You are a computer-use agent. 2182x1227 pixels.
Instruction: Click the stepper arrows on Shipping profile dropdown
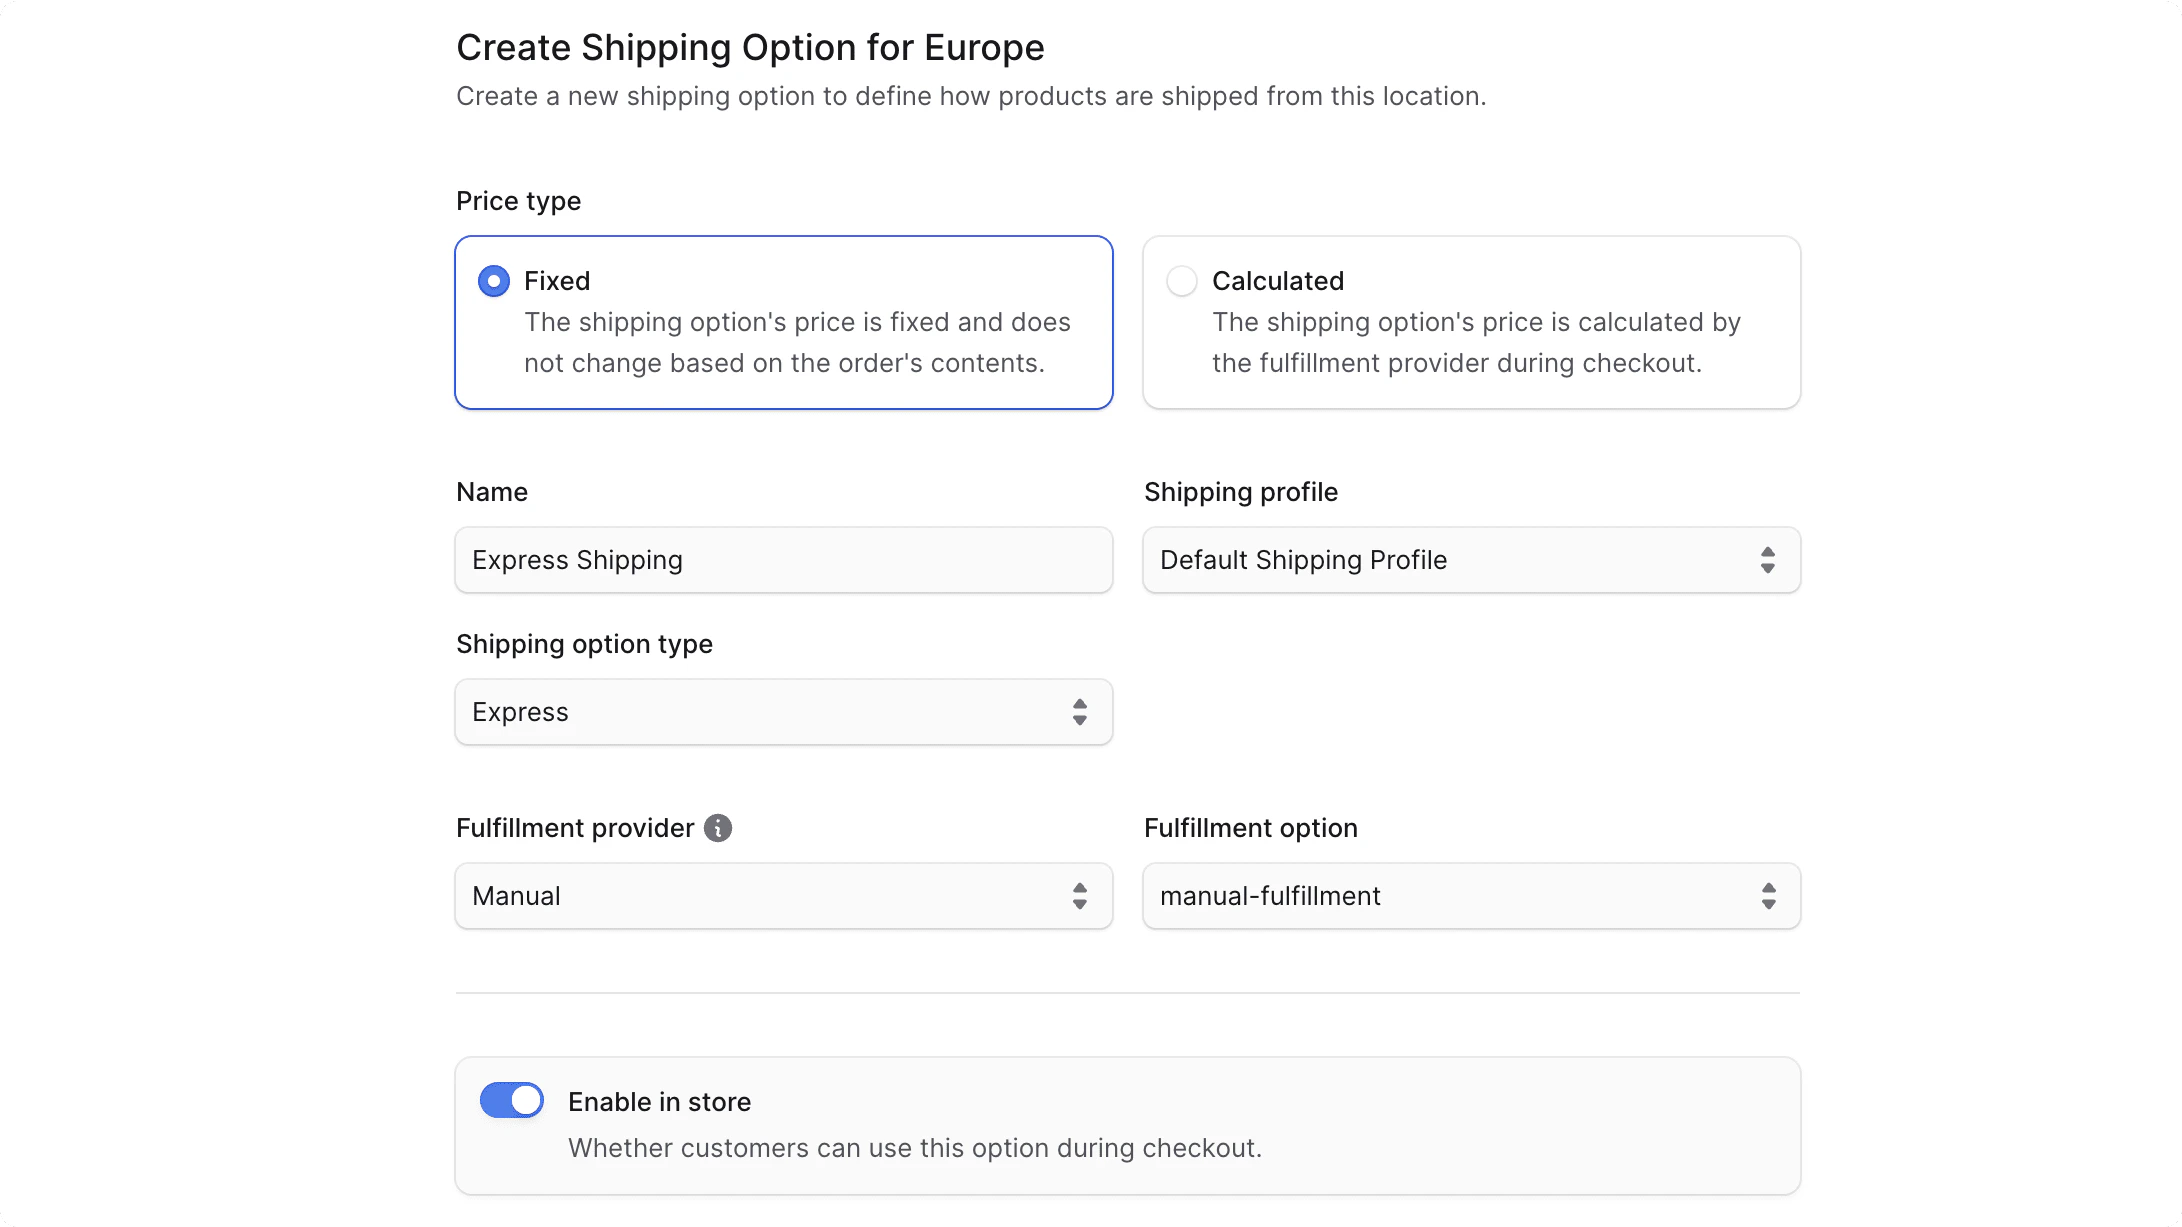1768,560
